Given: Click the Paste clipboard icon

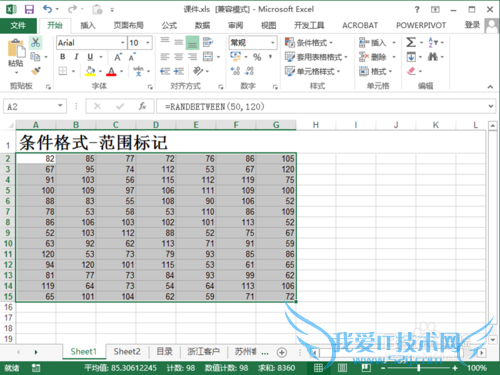Looking at the screenshot, I should pyautogui.click(x=16, y=48).
